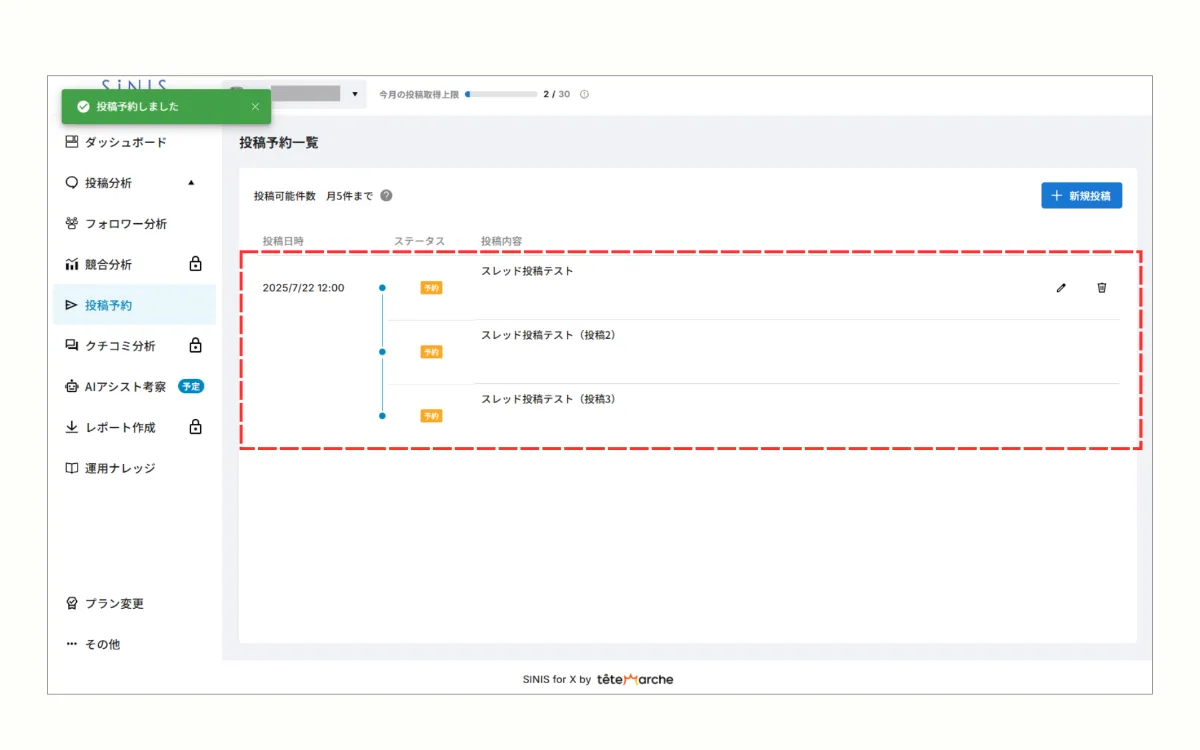The width and height of the screenshot is (1200, 750).
Task: Delete the scheduled post via the trash icon
Action: coord(1101,288)
